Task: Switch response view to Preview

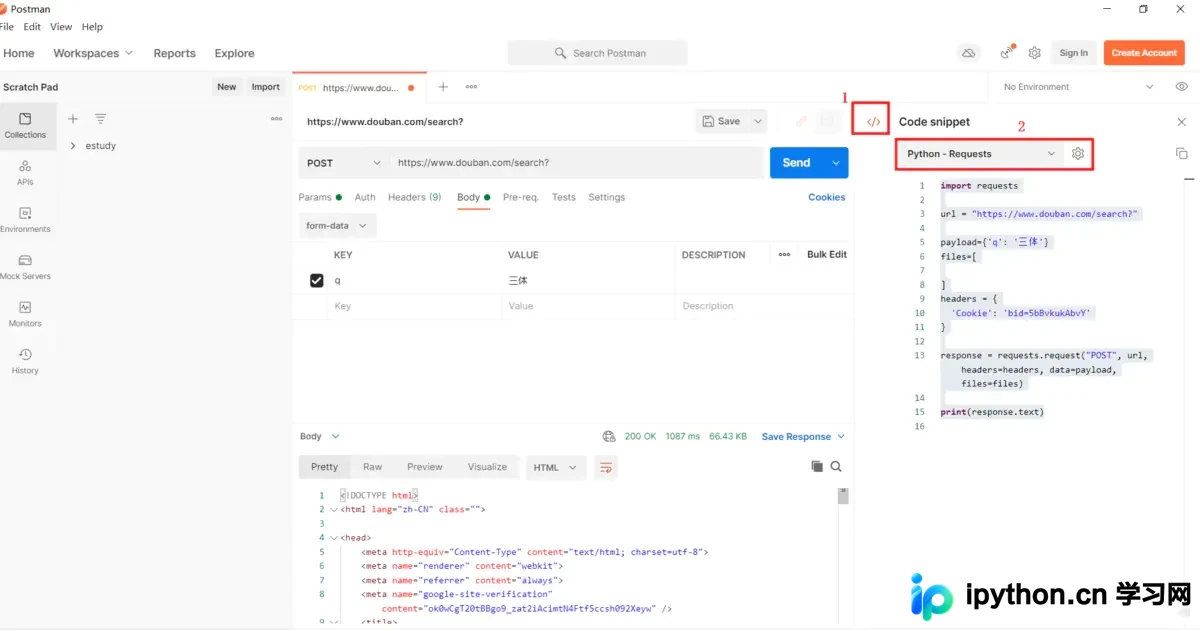Action: [424, 467]
